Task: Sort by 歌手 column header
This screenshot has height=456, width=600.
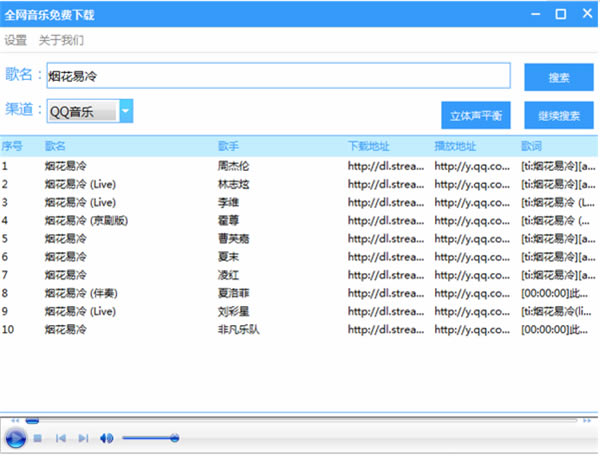Action: pos(228,146)
